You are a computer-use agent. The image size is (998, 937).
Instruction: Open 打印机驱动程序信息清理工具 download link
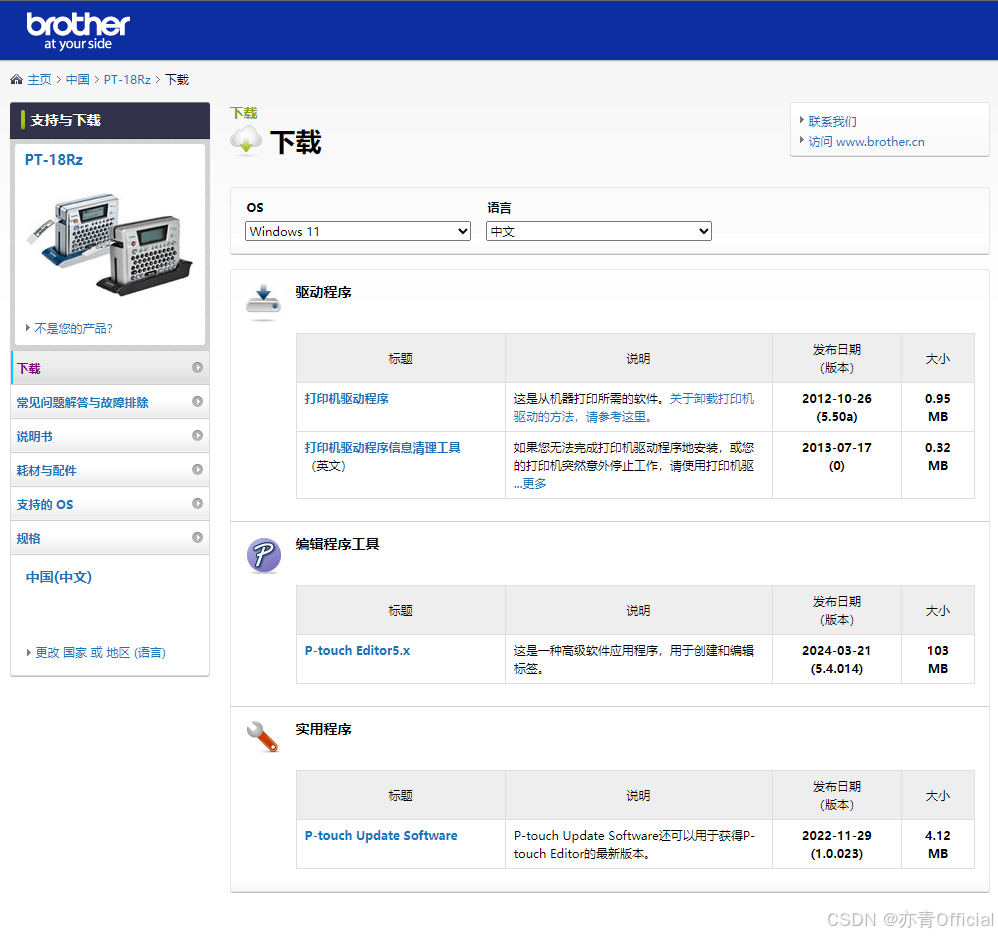click(382, 447)
